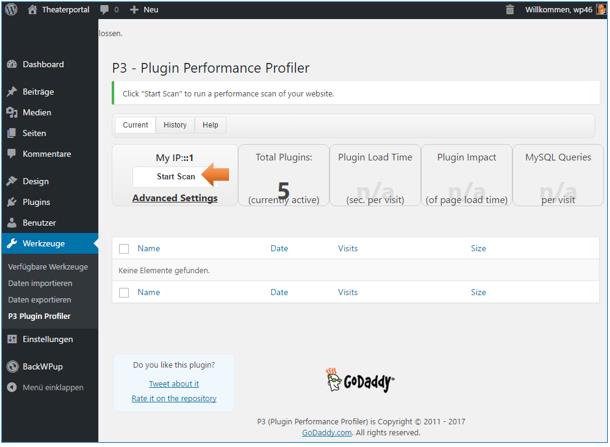Open the Advanced Settings link
Image resolution: width=610 pixels, height=447 pixels.
[175, 198]
